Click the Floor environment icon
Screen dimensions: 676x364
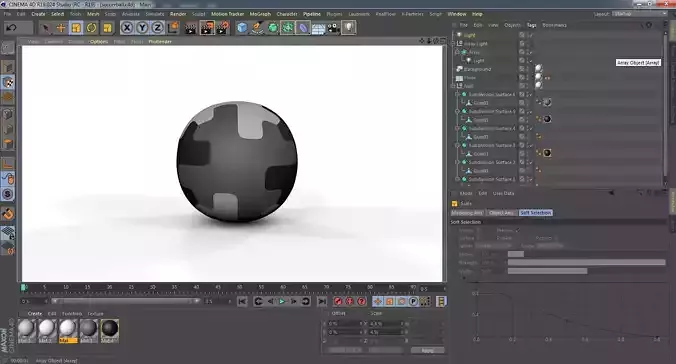point(319,28)
